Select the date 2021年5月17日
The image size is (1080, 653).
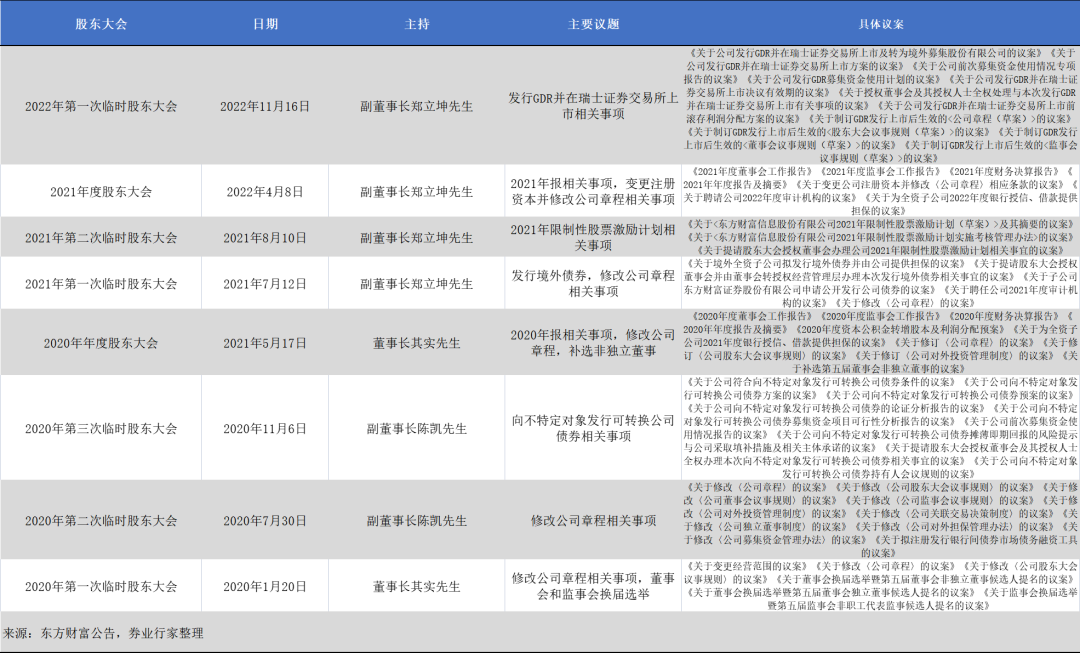[x=265, y=342]
